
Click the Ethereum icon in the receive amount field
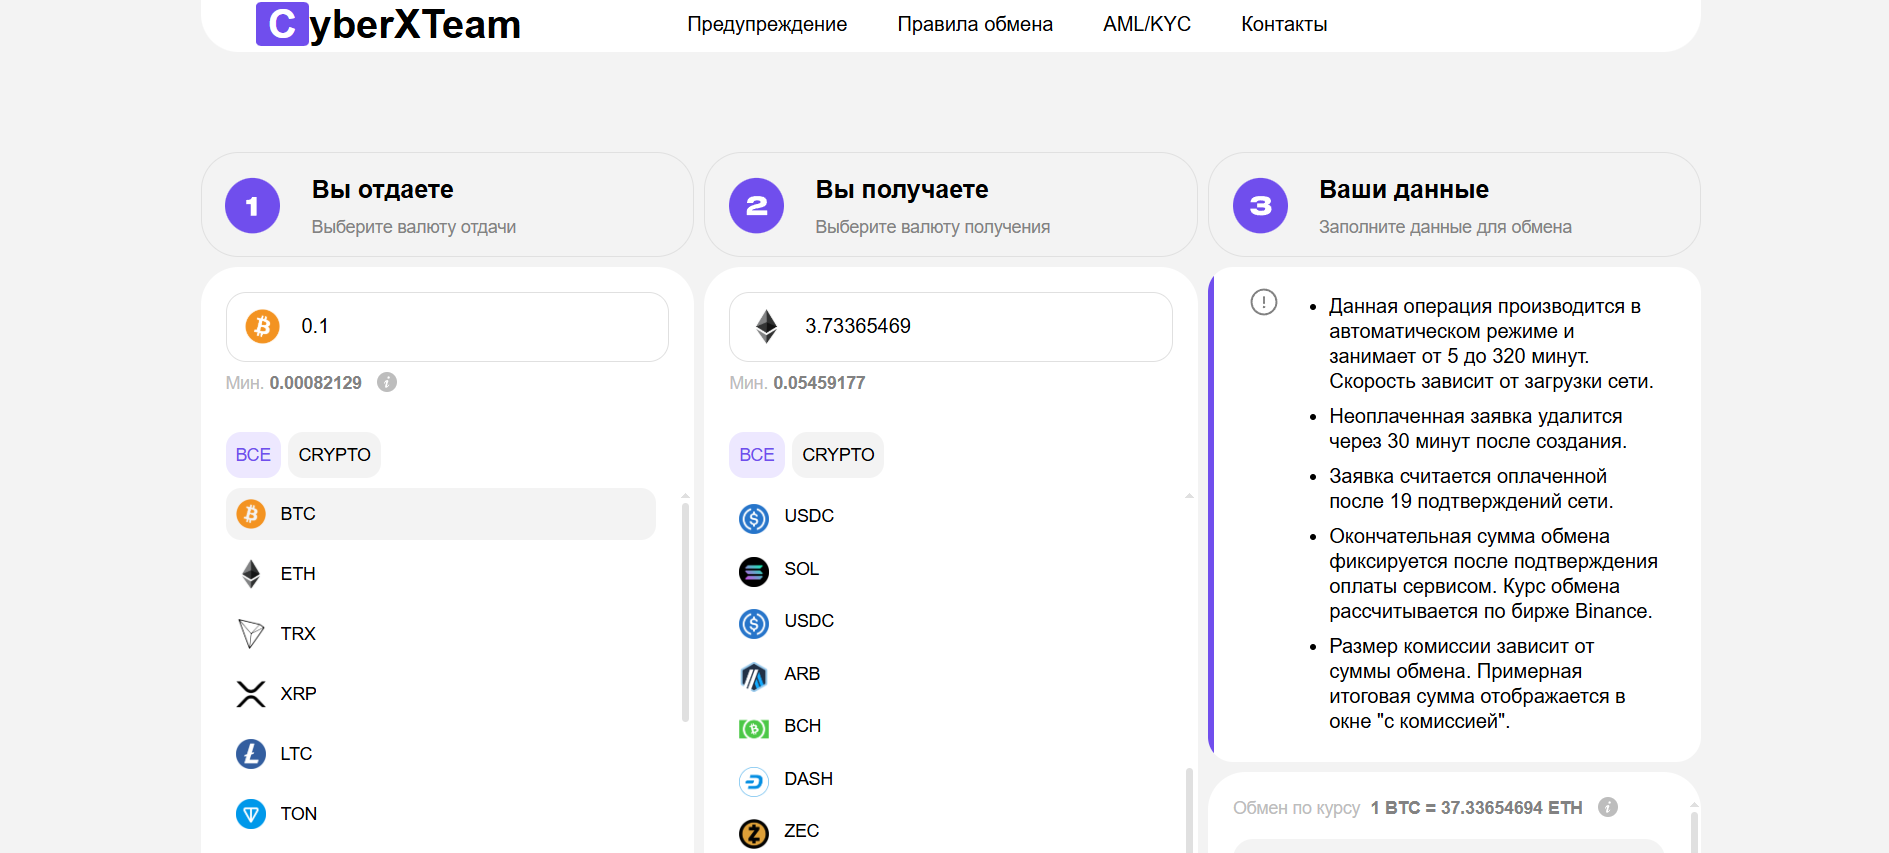pyautogui.click(x=767, y=326)
